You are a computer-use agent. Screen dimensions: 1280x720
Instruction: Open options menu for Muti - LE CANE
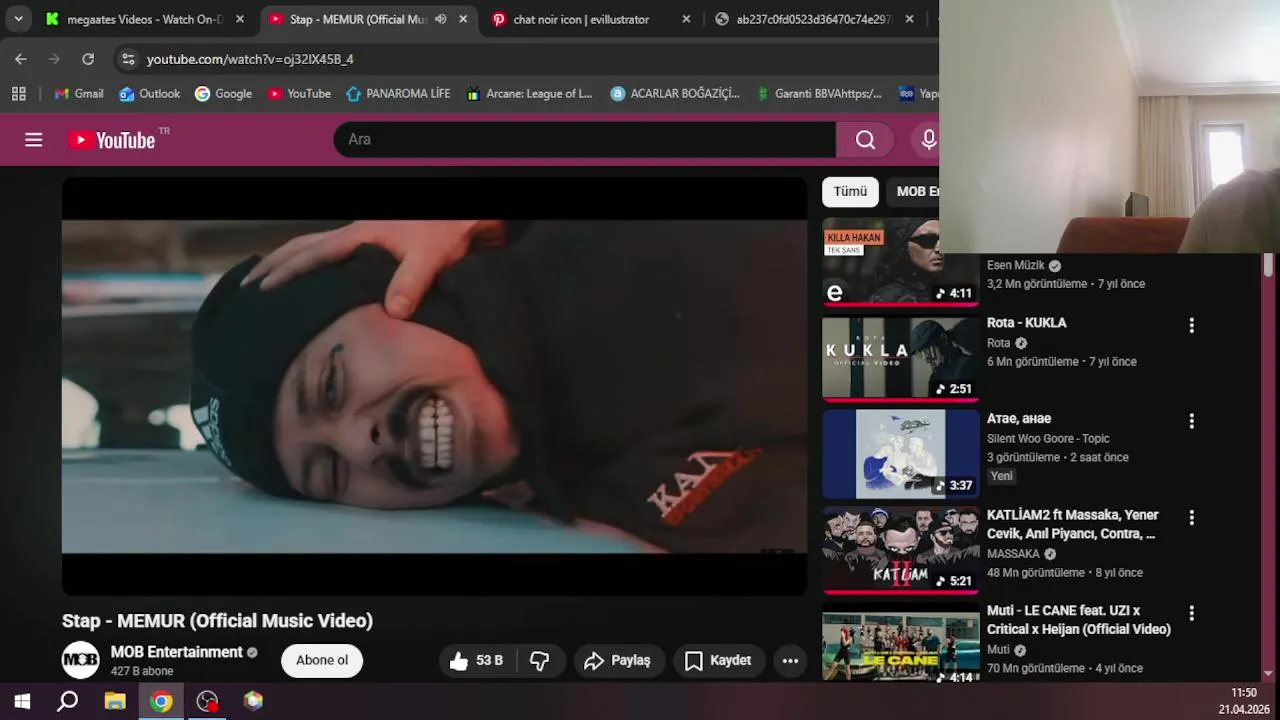click(x=1191, y=613)
